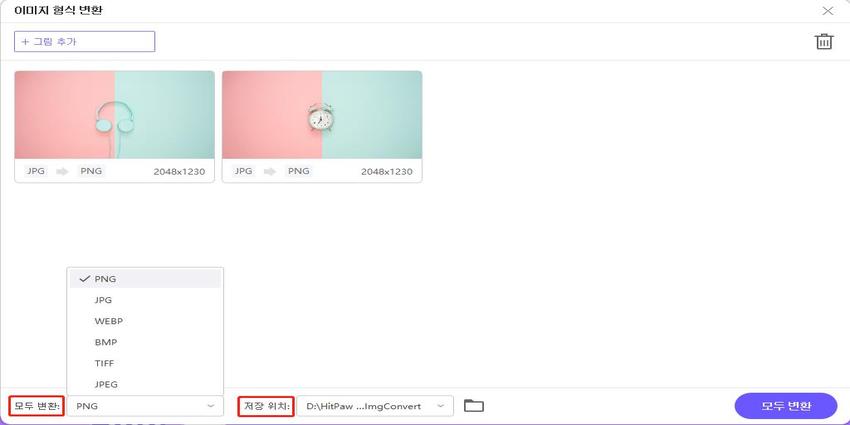850x425 pixels.
Task: Open the output folder browse icon
Action: coord(474,406)
